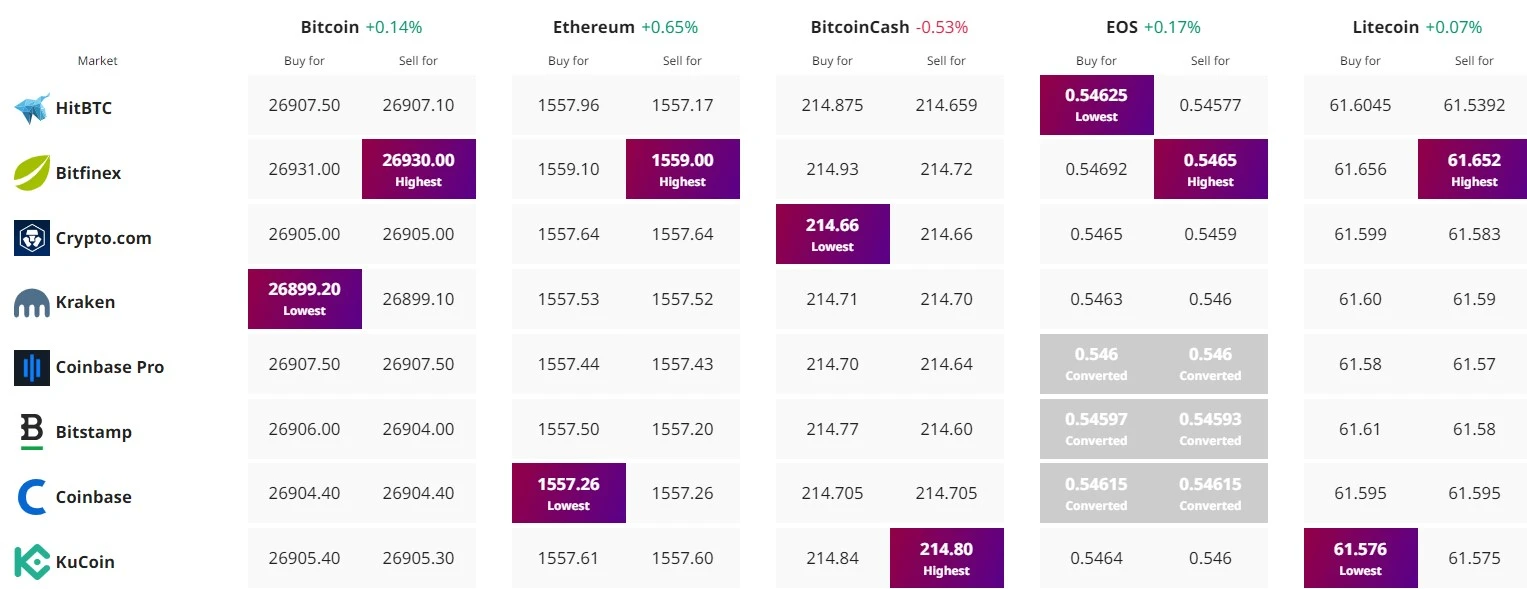Click the KuCoin green logo icon
The image size is (1527, 589).
click(32, 562)
